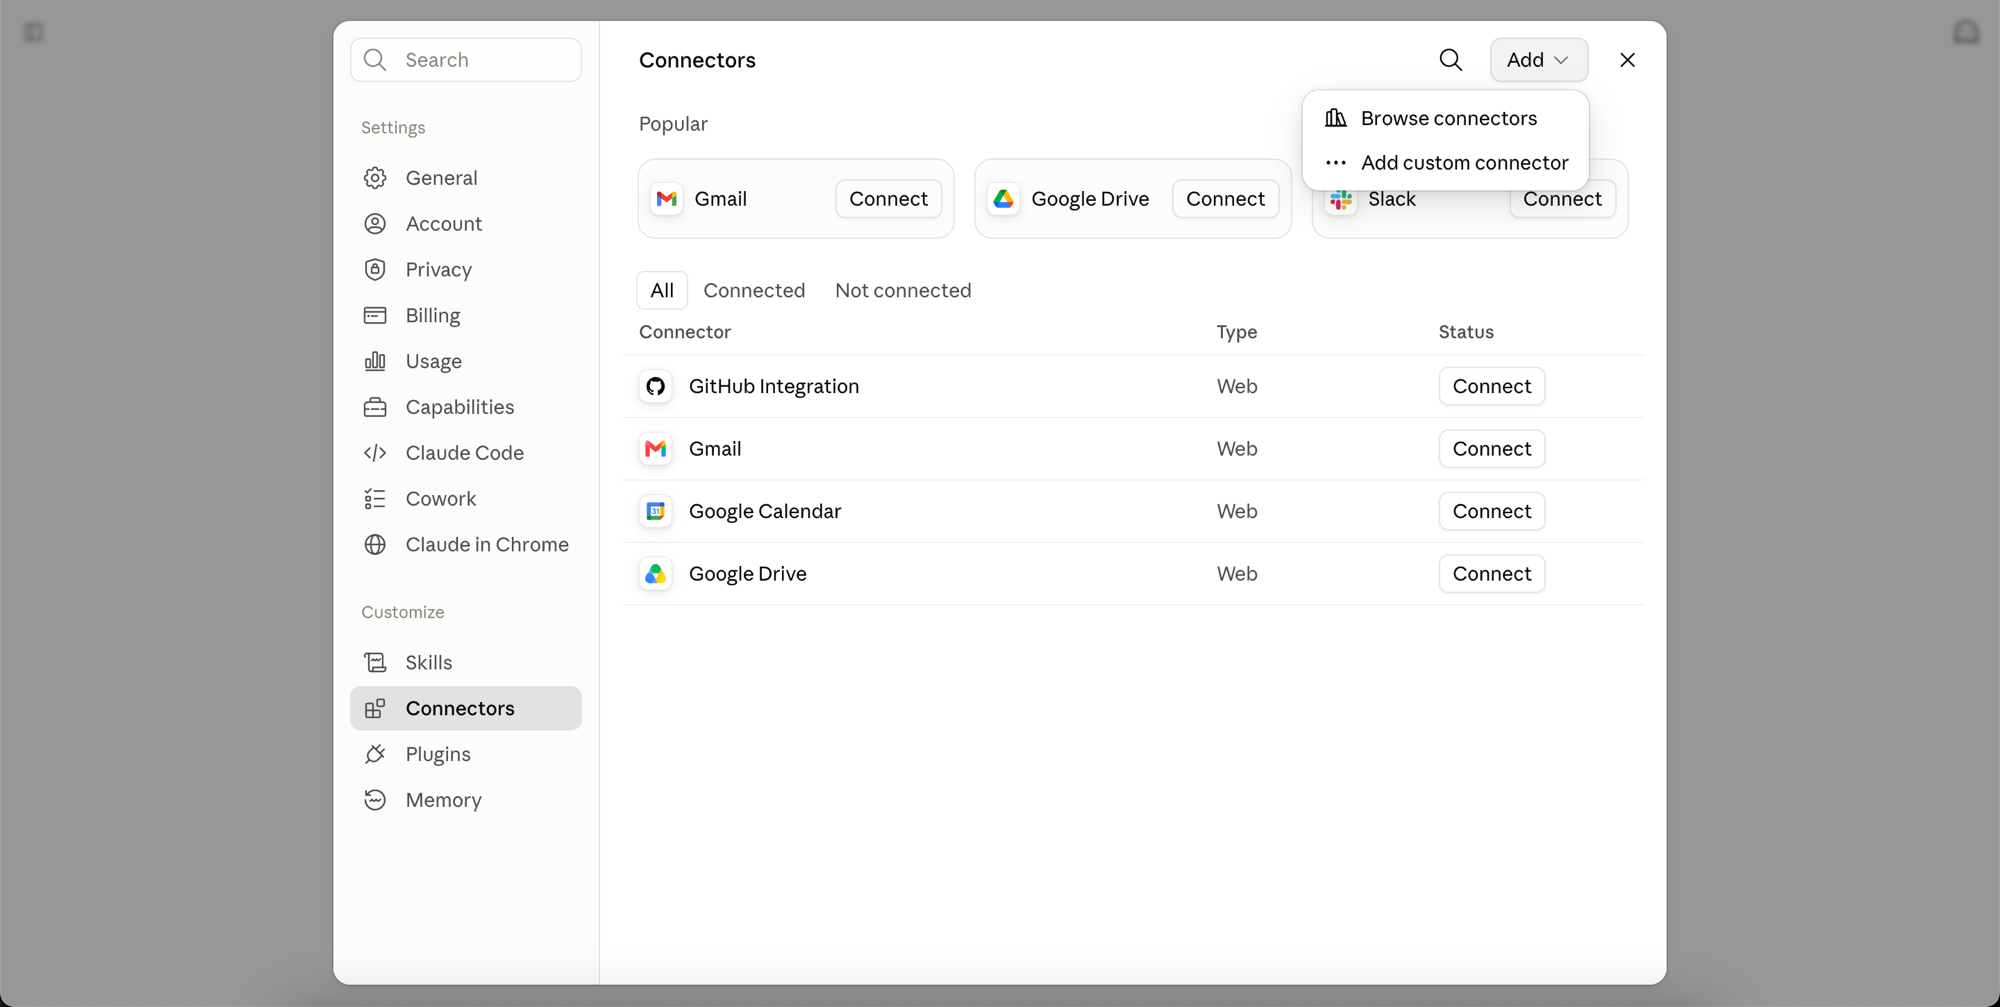Click the Cowork checklist icon
Screen dimensions: 2000x1007
(375, 499)
